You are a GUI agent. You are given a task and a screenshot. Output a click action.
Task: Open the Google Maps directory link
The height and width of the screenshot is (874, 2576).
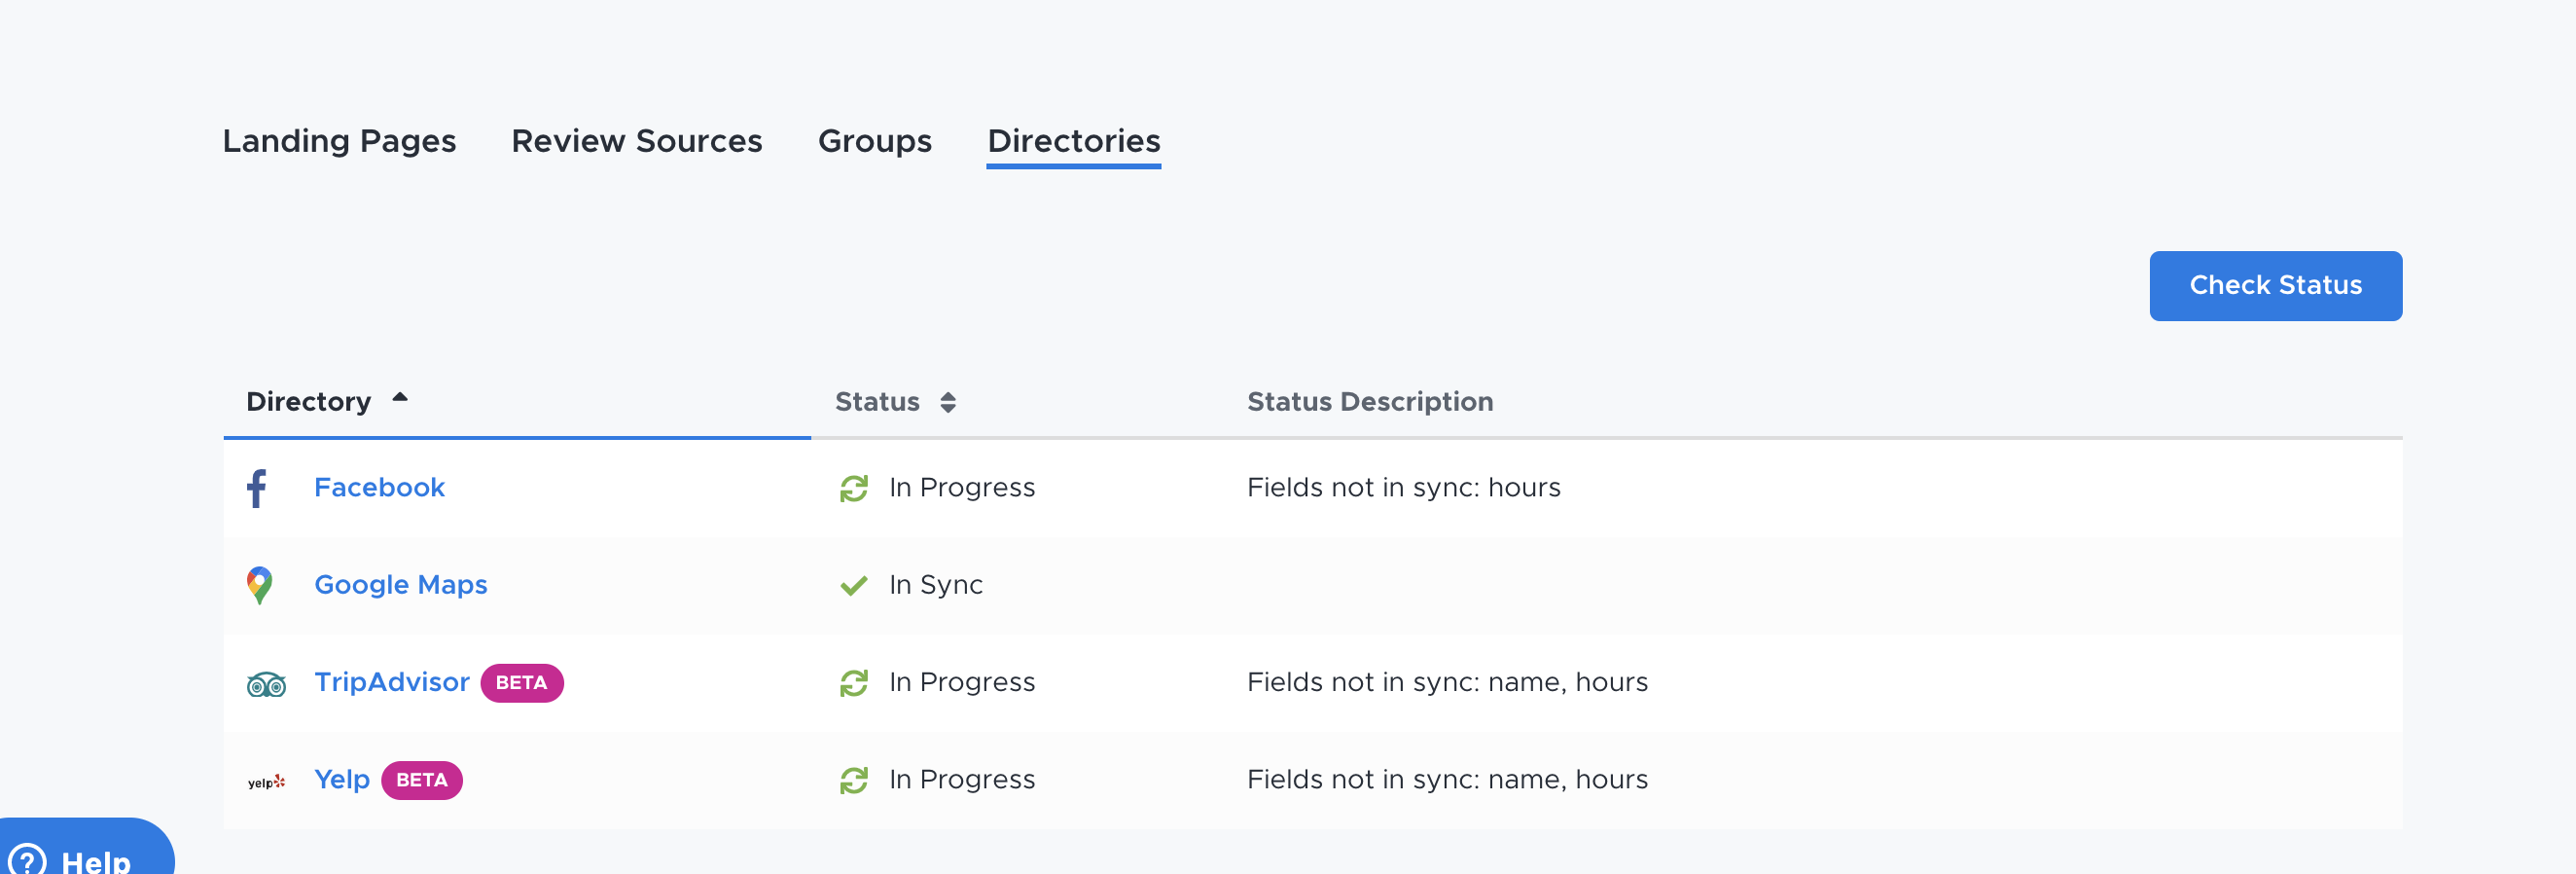pyautogui.click(x=400, y=585)
